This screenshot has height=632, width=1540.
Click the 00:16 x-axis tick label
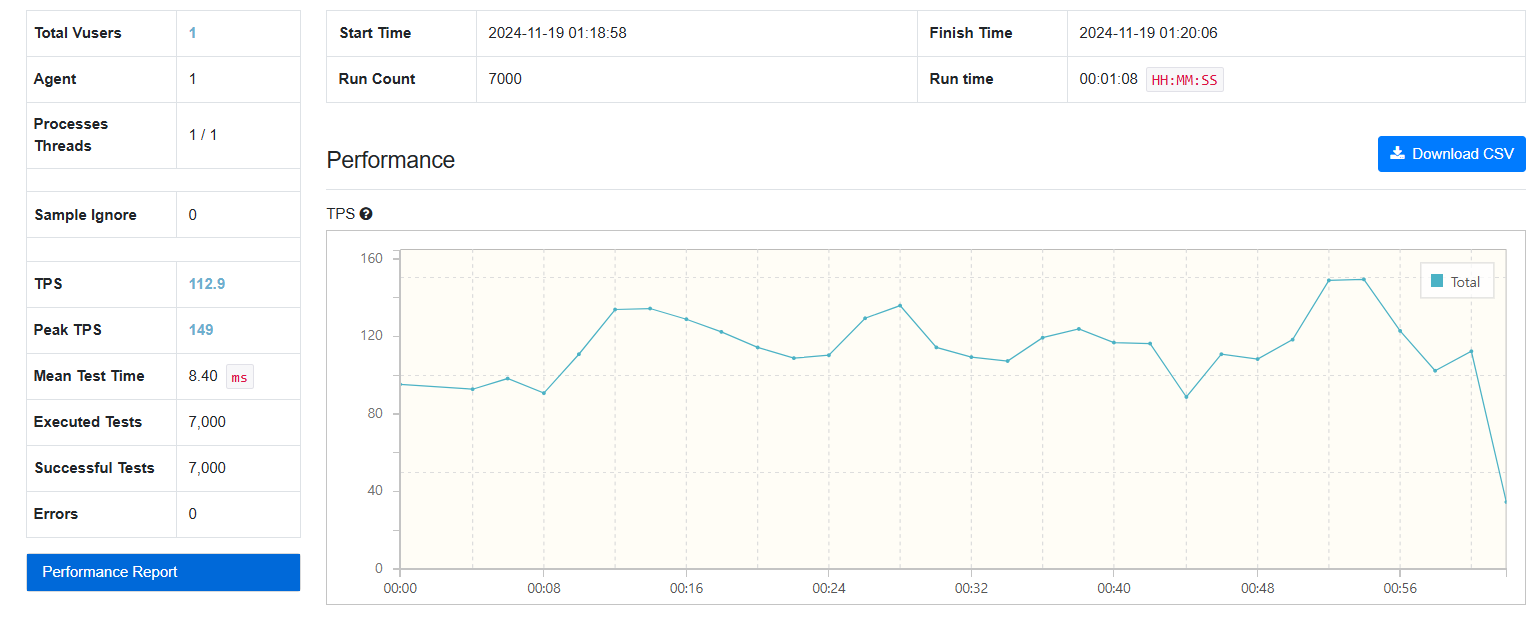point(686,589)
